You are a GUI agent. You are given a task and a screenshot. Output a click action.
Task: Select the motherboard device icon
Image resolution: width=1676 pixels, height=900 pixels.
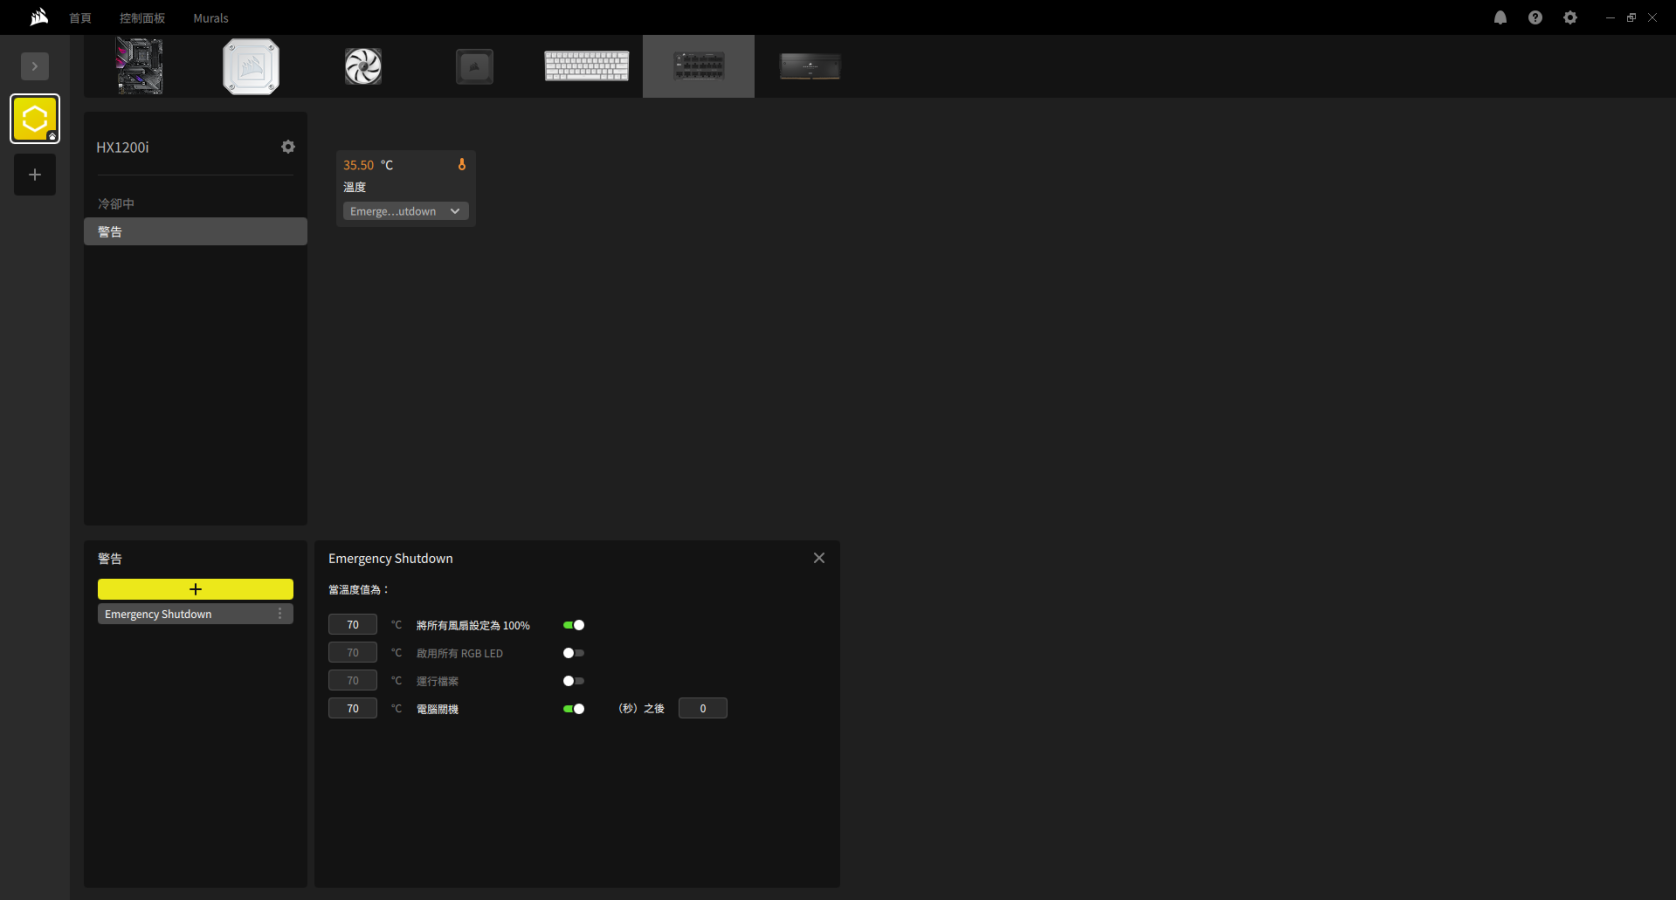(x=140, y=66)
